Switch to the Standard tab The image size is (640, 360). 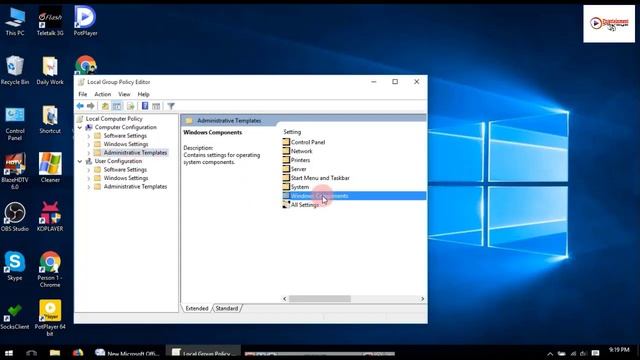pos(227,309)
